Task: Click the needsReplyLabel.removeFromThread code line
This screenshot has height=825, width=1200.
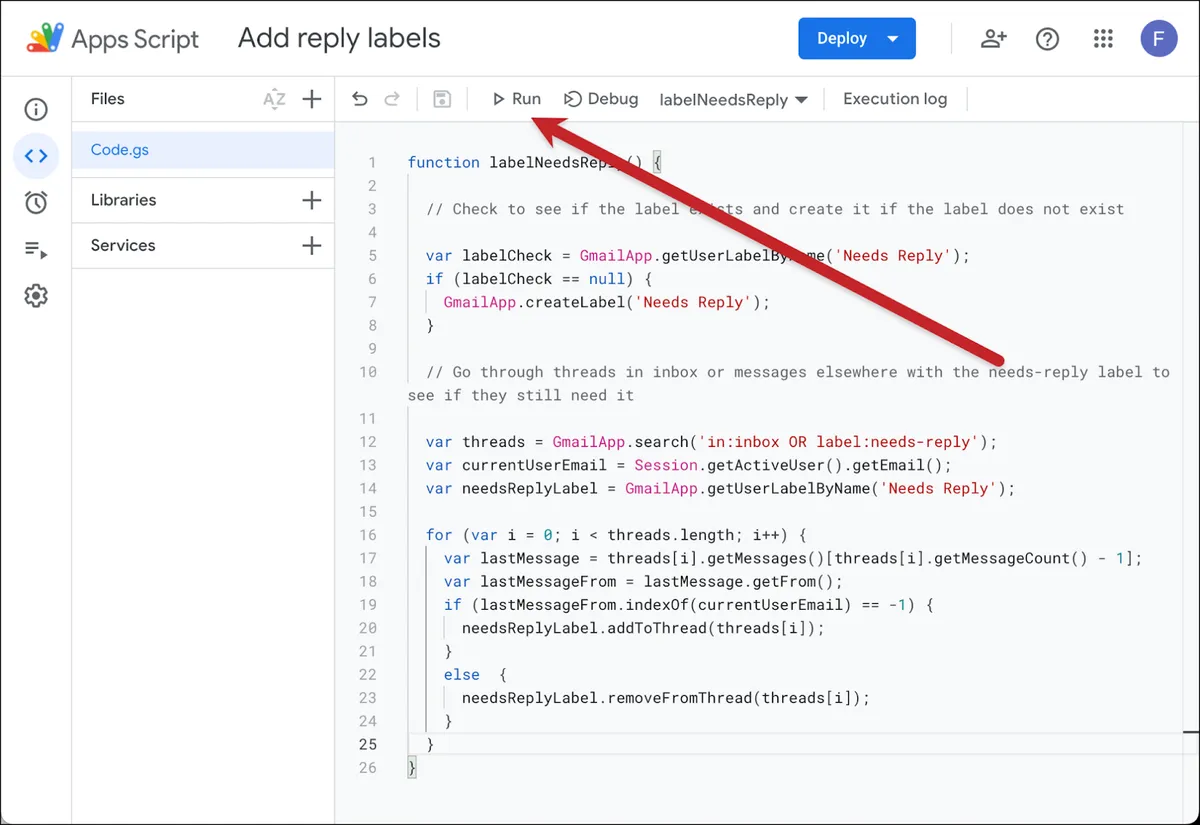Action: click(x=666, y=698)
